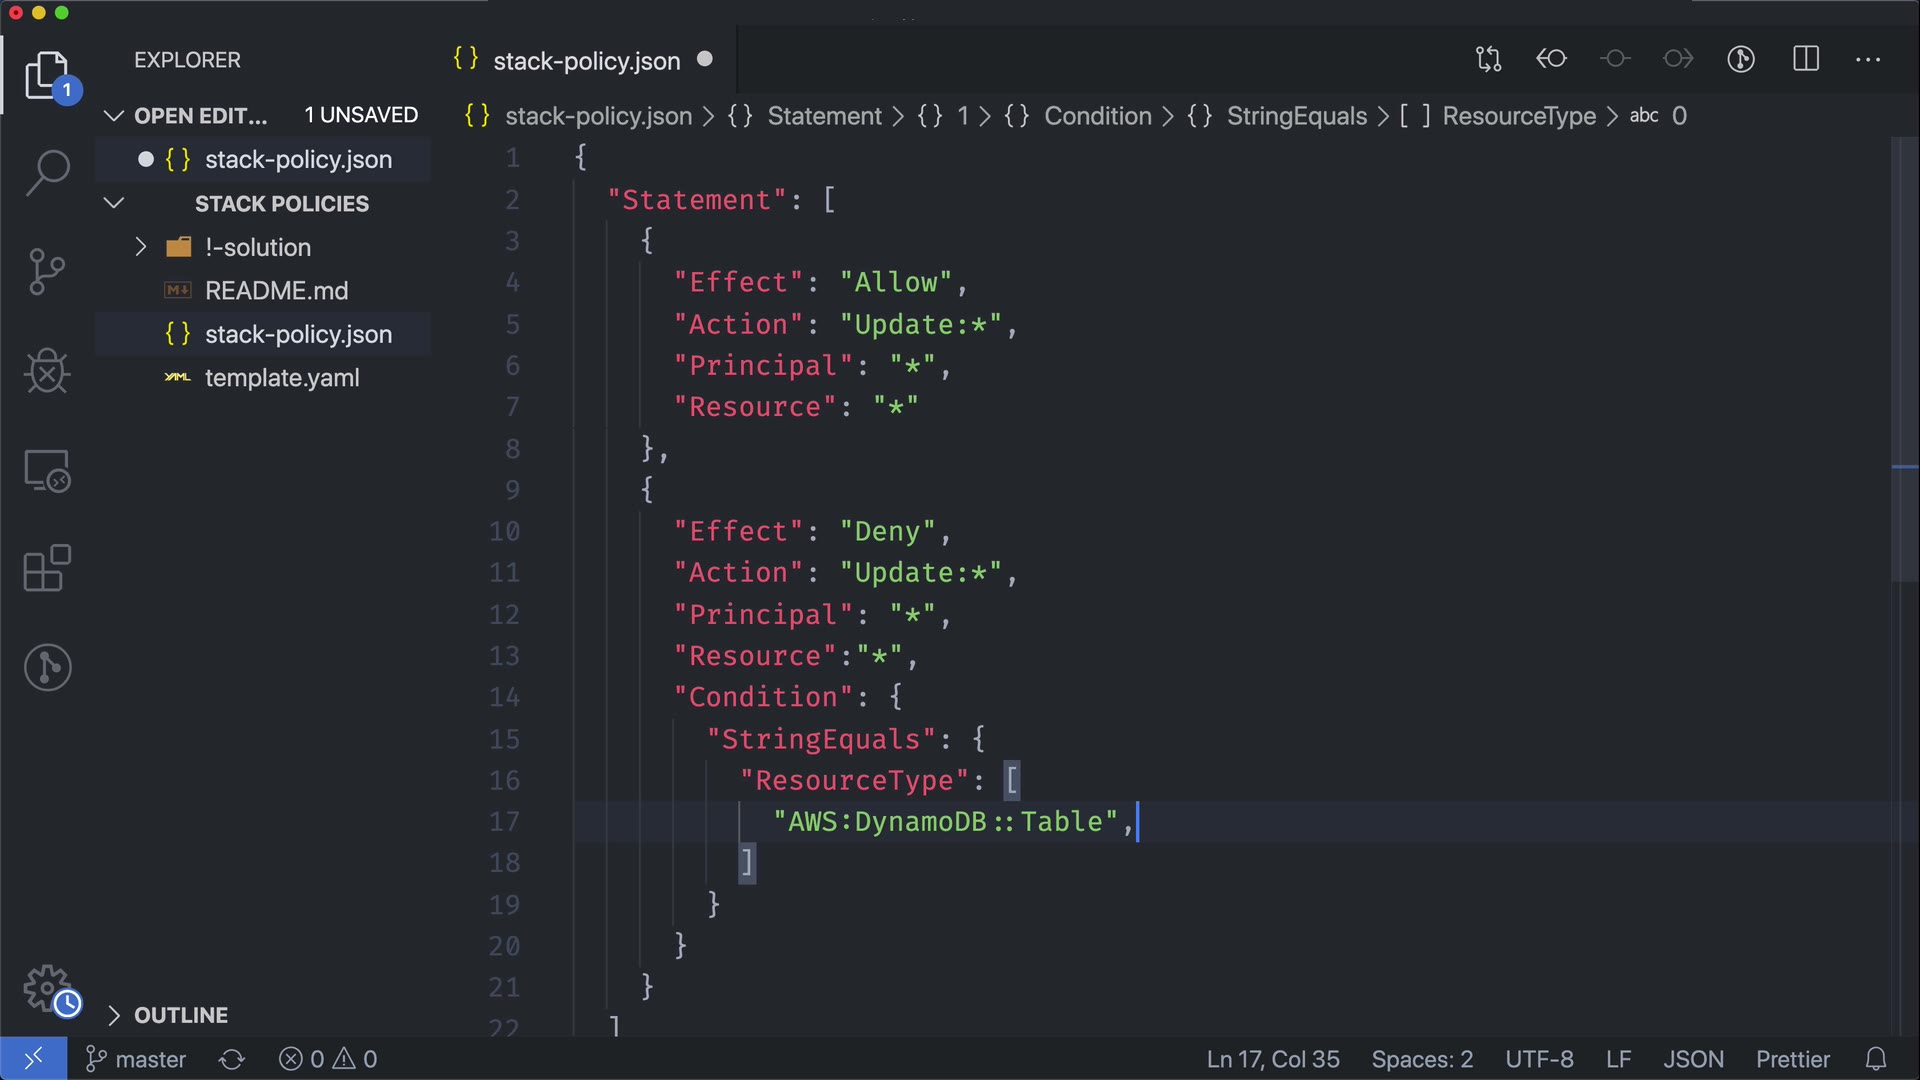Select the stack-policy.json editor tab
This screenshot has height=1080, width=1920.
(x=586, y=61)
